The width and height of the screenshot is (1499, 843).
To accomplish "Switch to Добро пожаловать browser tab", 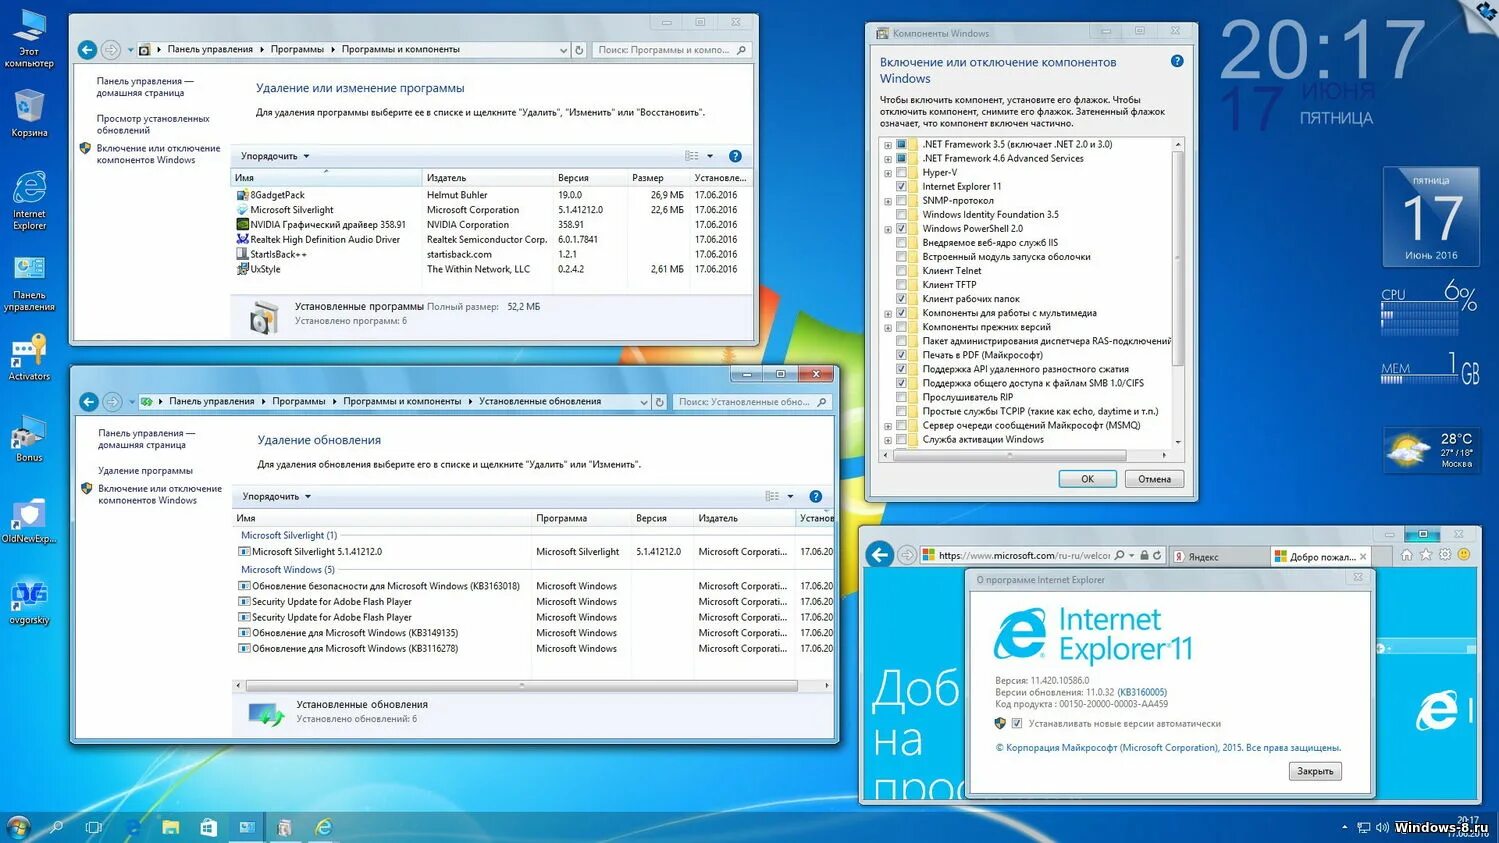I will [x=1320, y=557].
